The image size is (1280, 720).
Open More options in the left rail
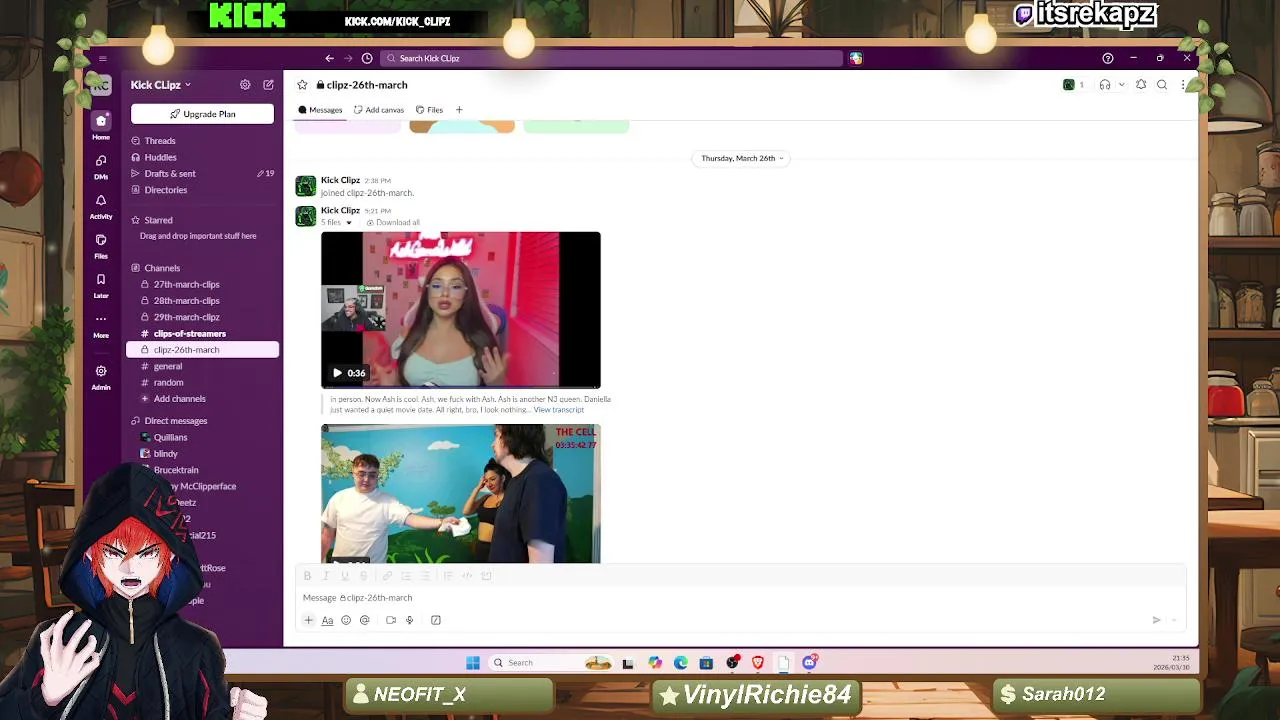101,325
